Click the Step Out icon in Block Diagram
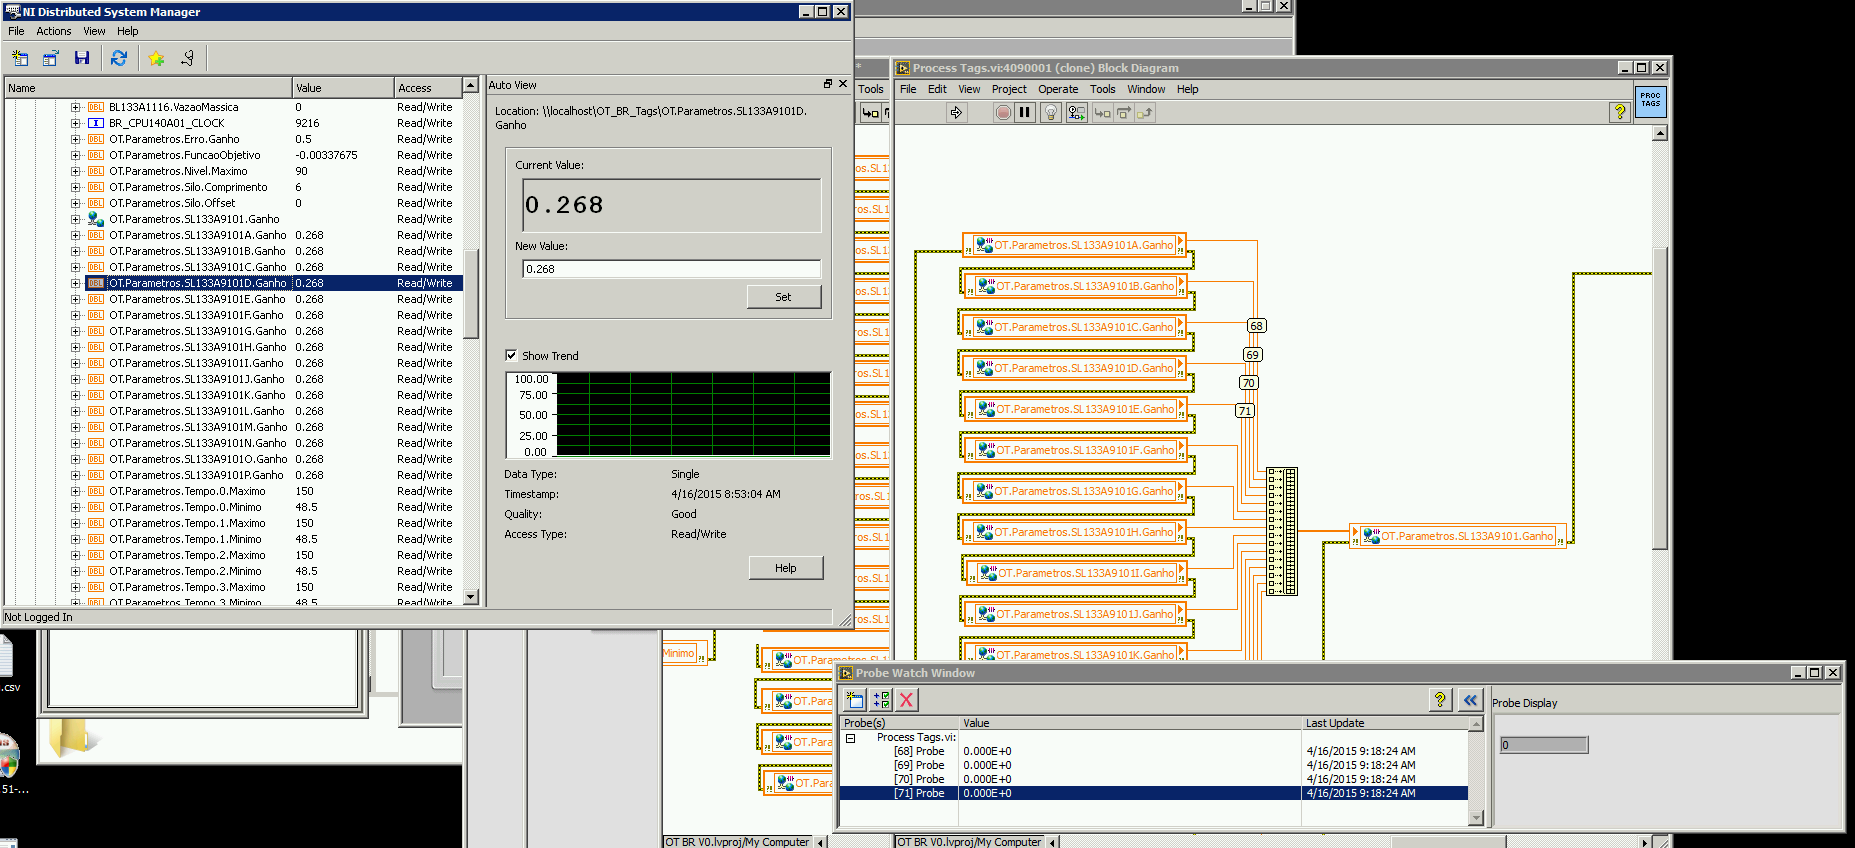This screenshot has height=848, width=1855. click(1145, 113)
